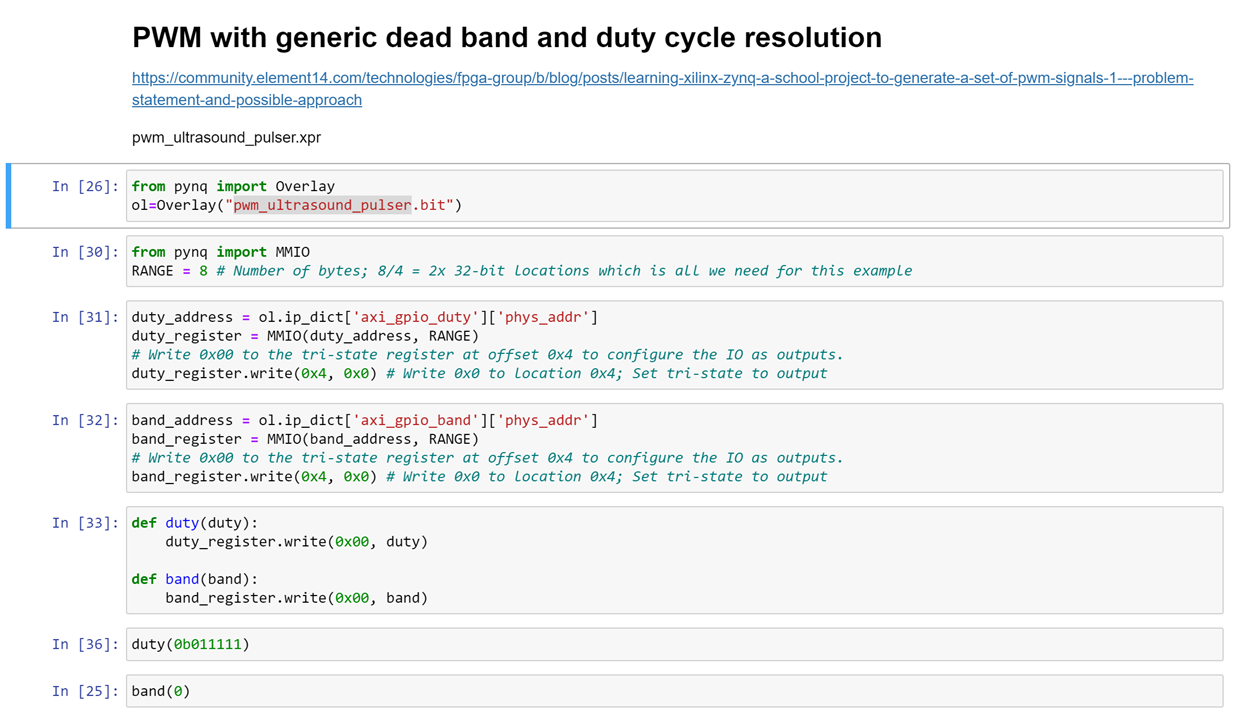Click the In [31] cell prompt

tap(85, 317)
